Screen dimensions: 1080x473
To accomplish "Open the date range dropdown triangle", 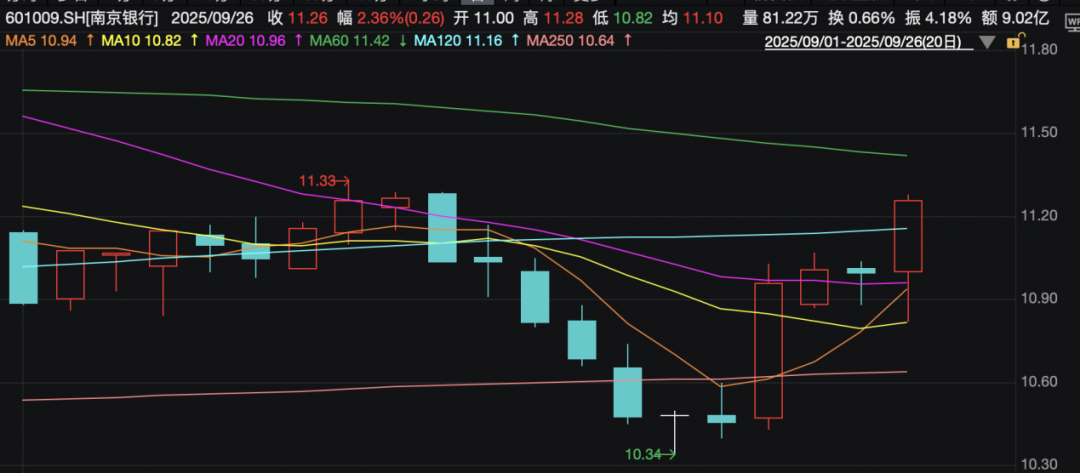I will point(987,43).
